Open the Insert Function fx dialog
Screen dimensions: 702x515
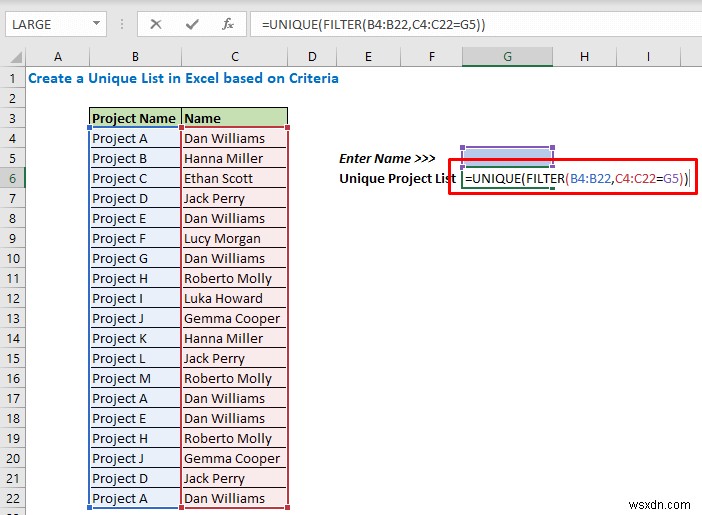click(x=228, y=24)
